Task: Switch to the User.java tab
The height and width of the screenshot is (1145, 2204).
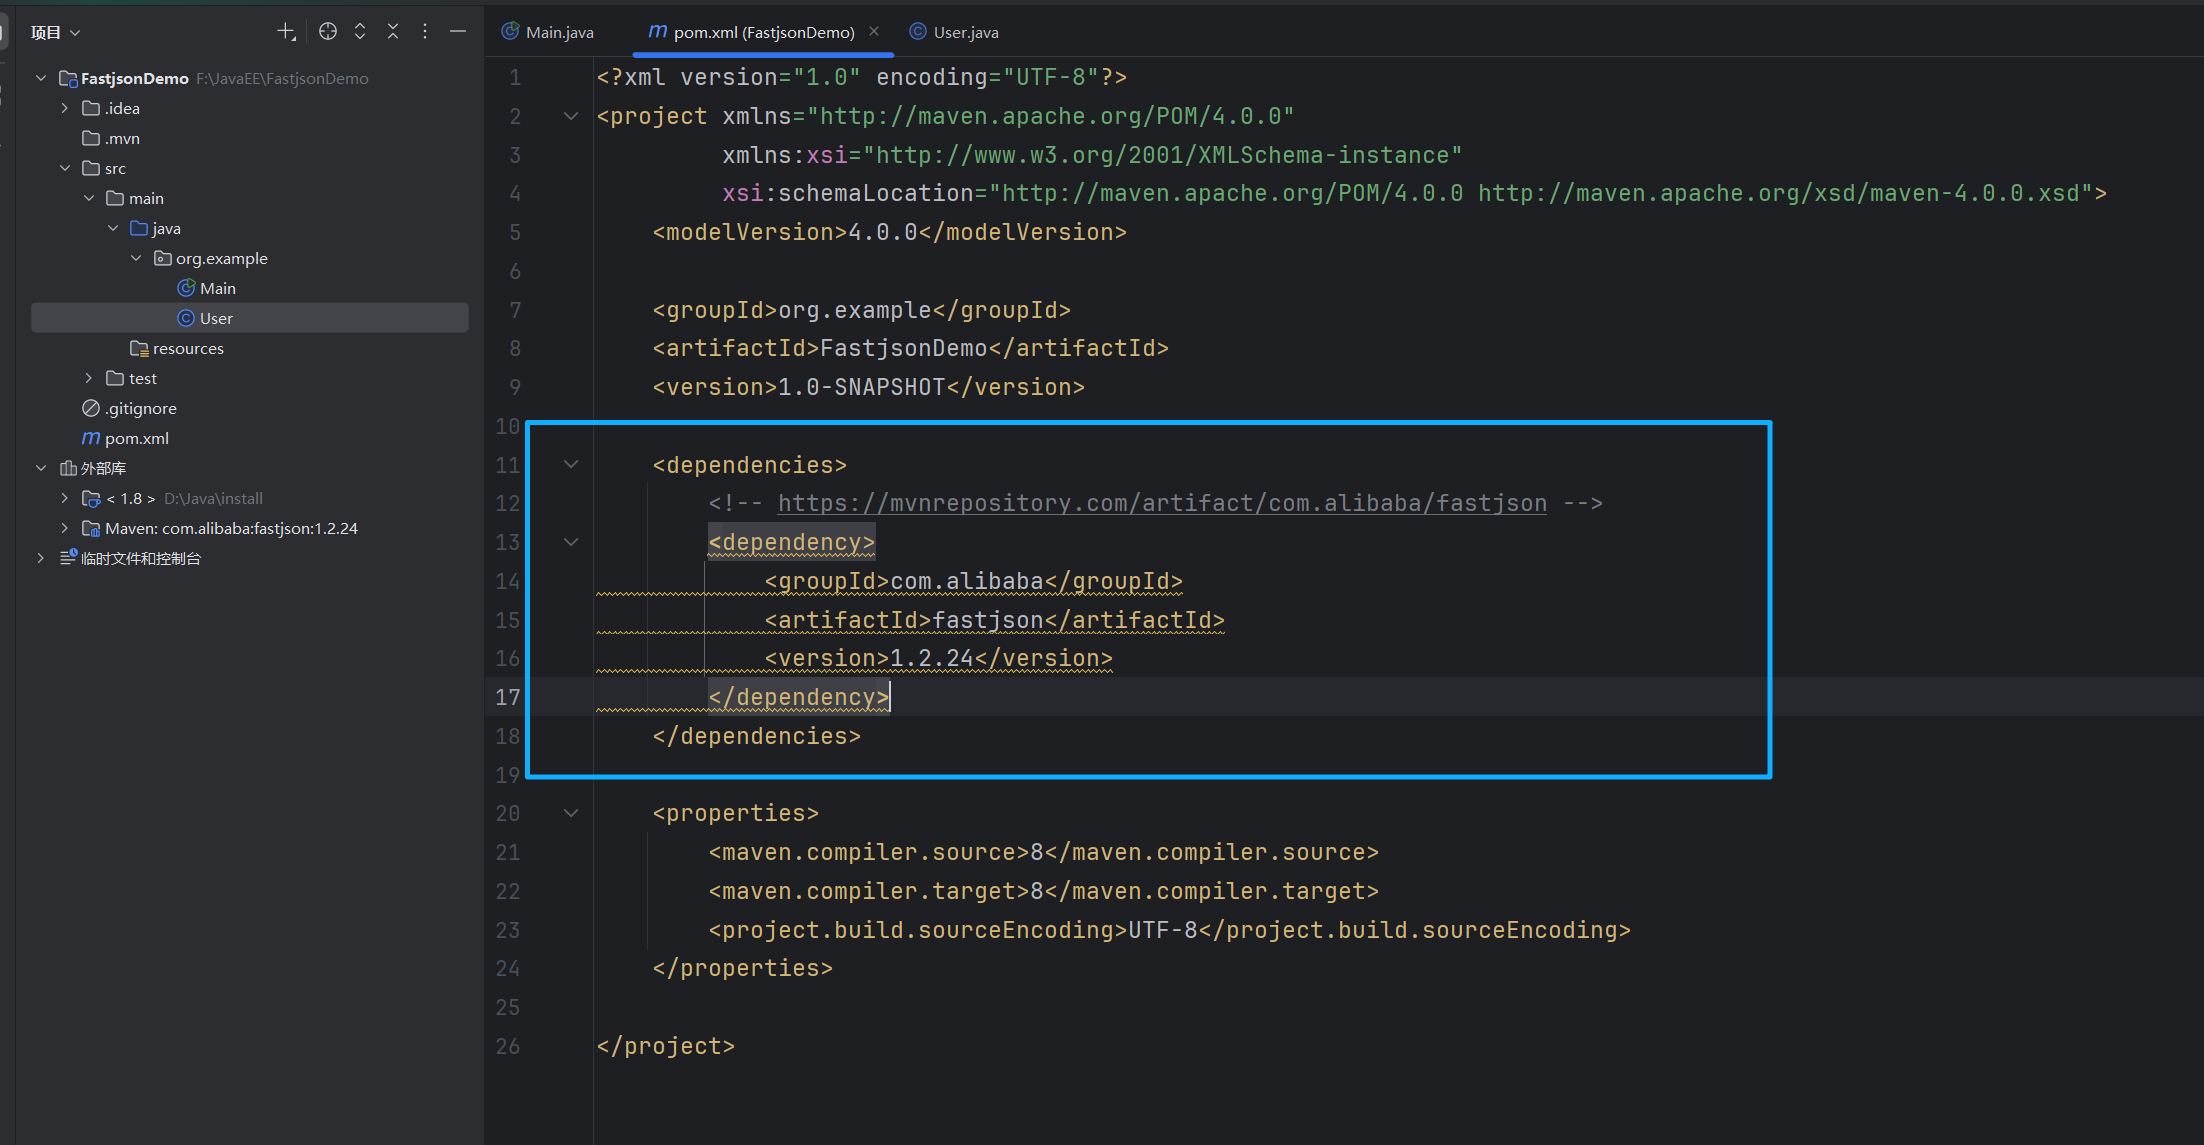Action: point(964,32)
